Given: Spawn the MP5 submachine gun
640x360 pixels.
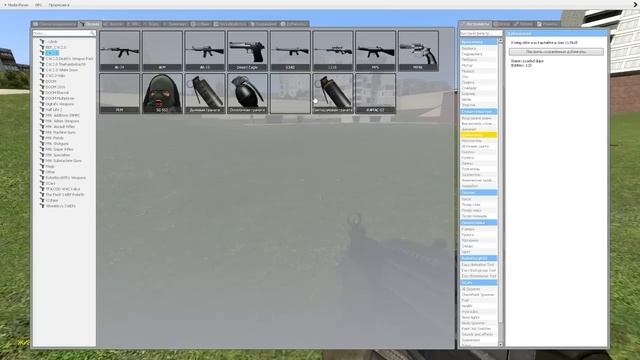Looking at the screenshot, I should (376, 51).
